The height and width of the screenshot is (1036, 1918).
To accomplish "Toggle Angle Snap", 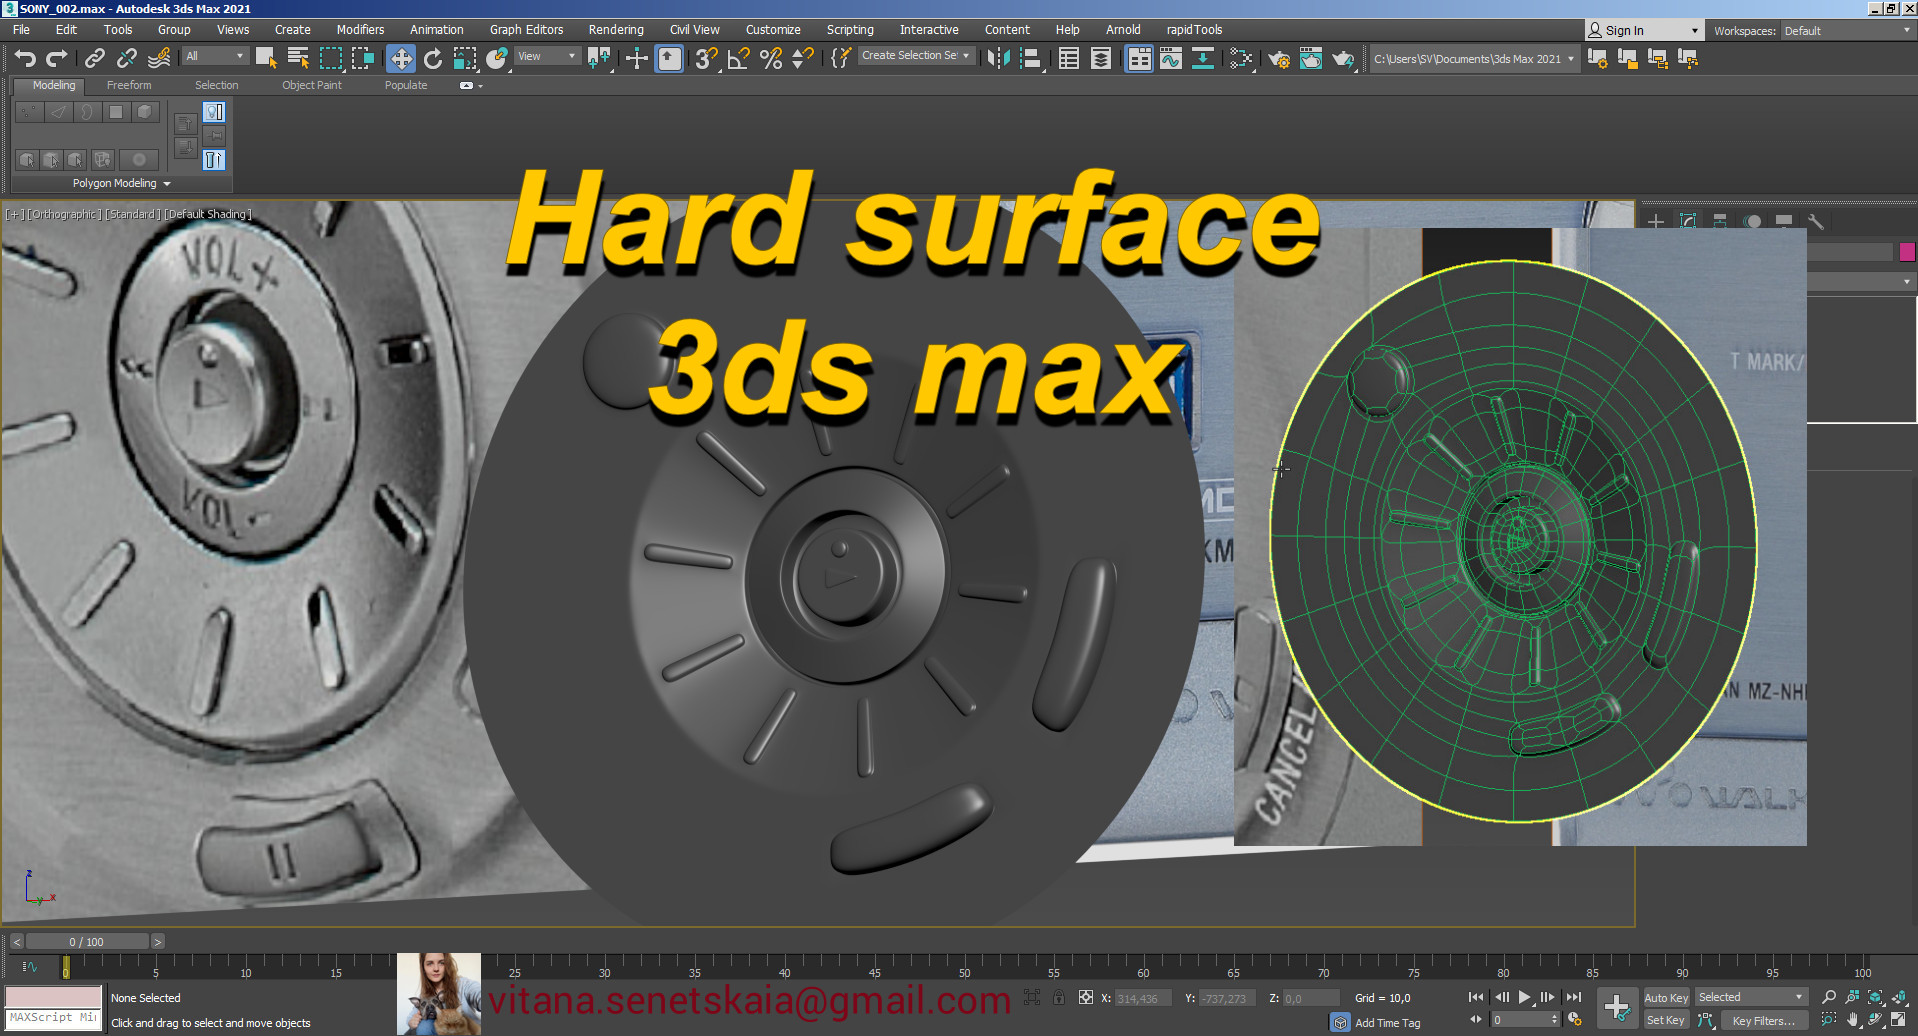I will pos(739,58).
